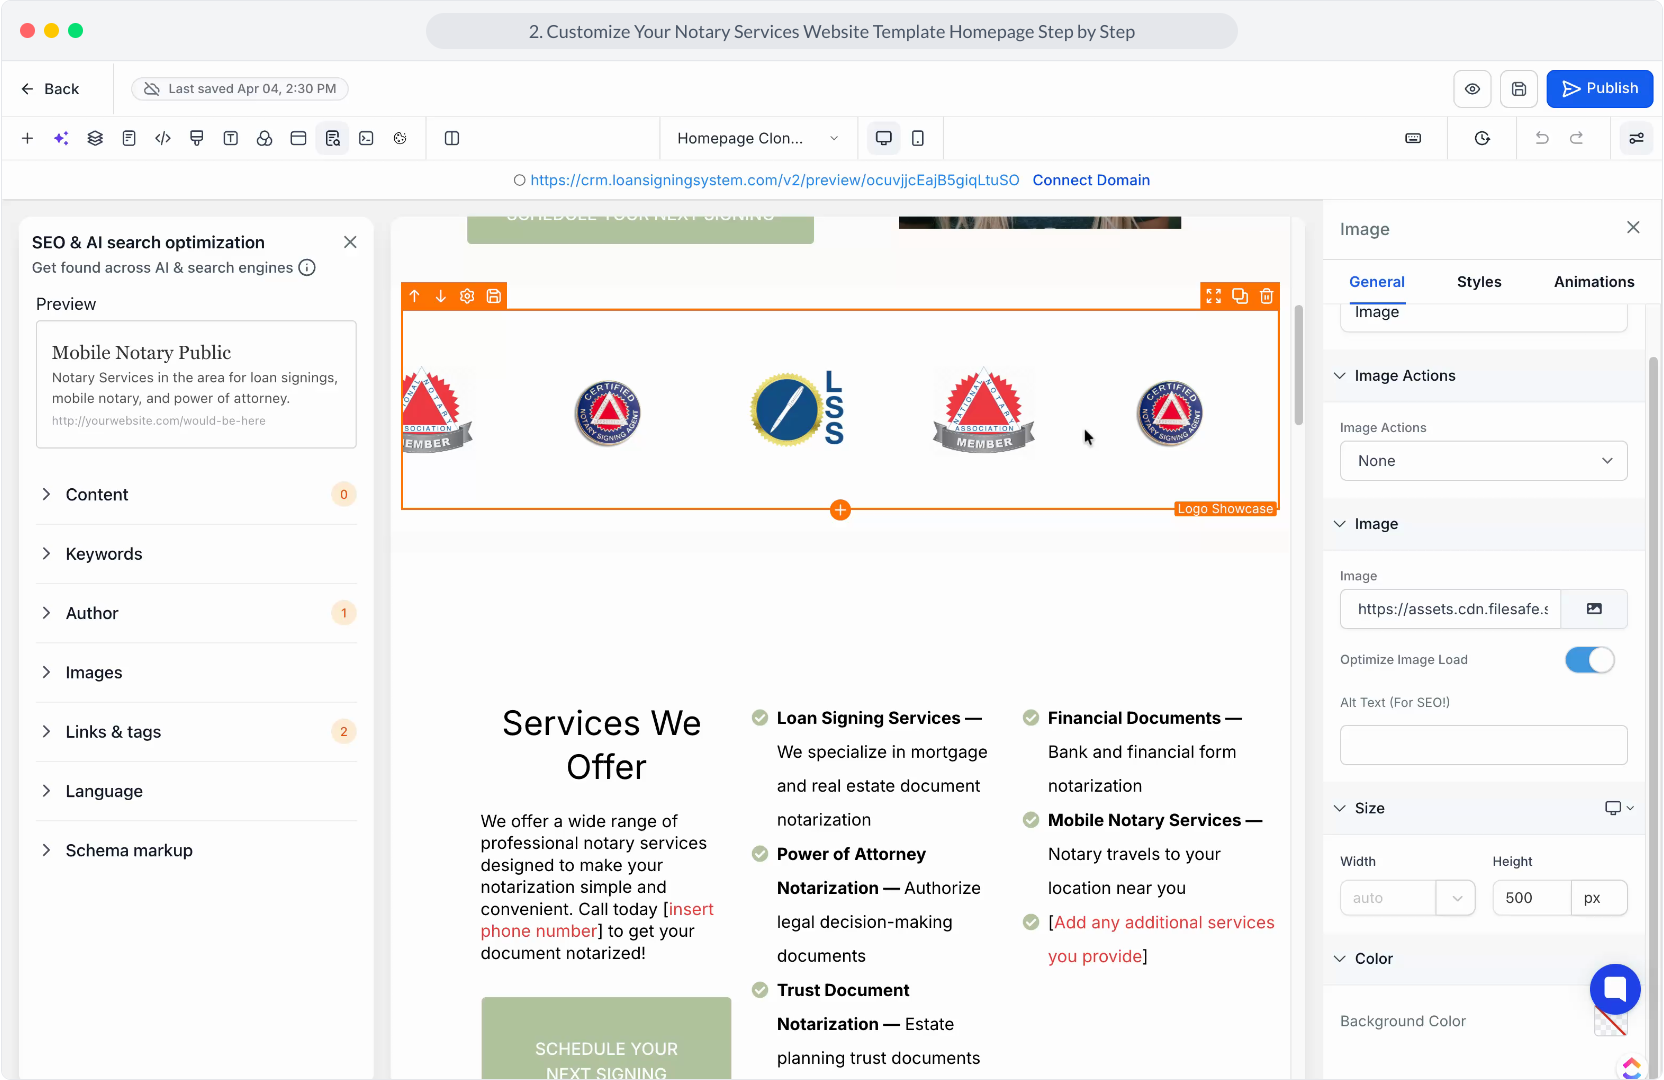Expand the Links & tags section
Image resolution: width=1664 pixels, height=1080 pixels.
click(x=196, y=732)
